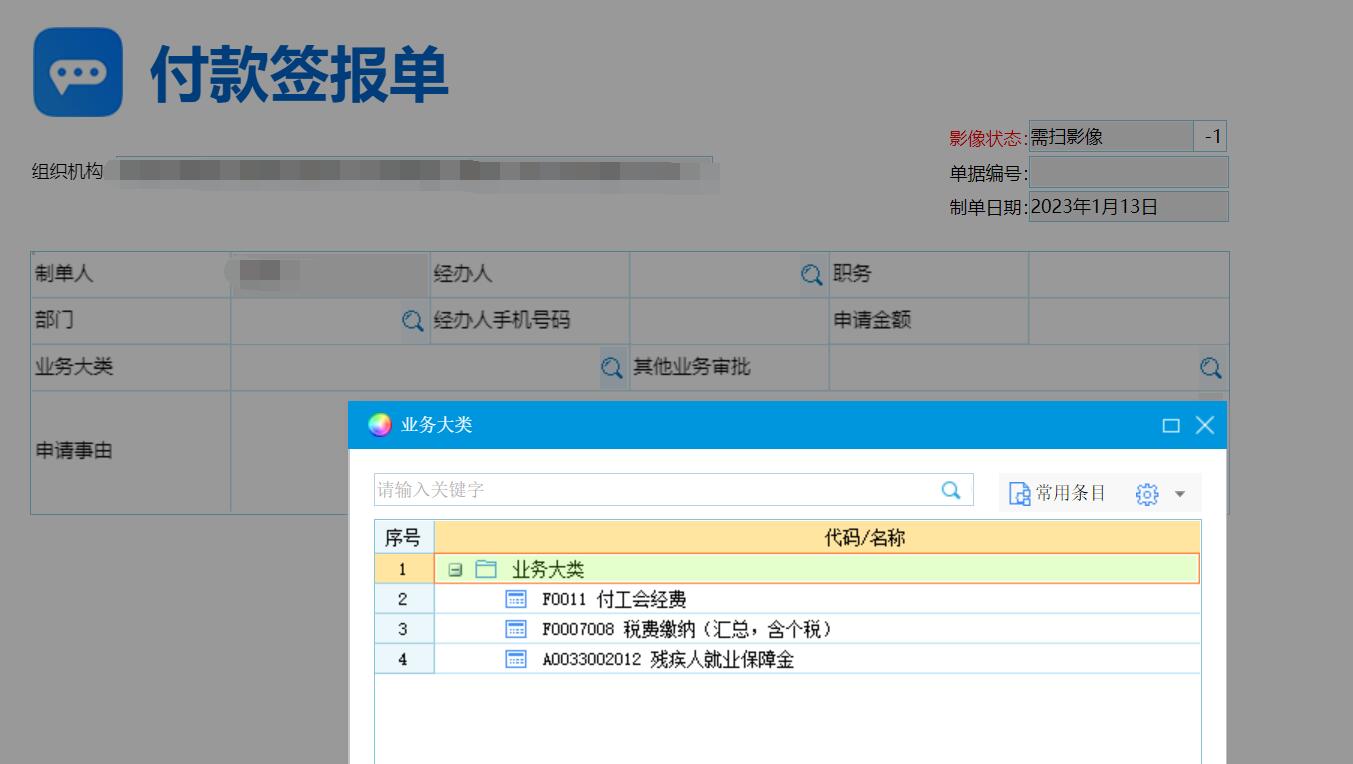Click the 影像状态 需扫影像 field
Image resolution: width=1353 pixels, height=764 pixels.
1110,137
